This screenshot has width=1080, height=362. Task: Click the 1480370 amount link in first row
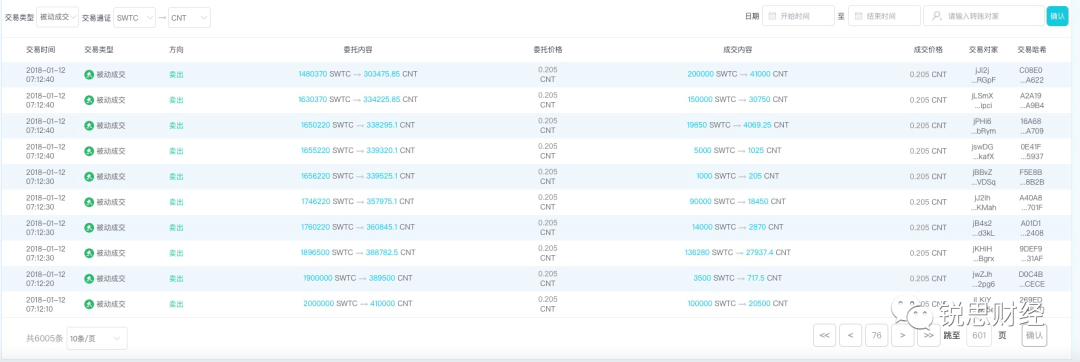(313, 74)
